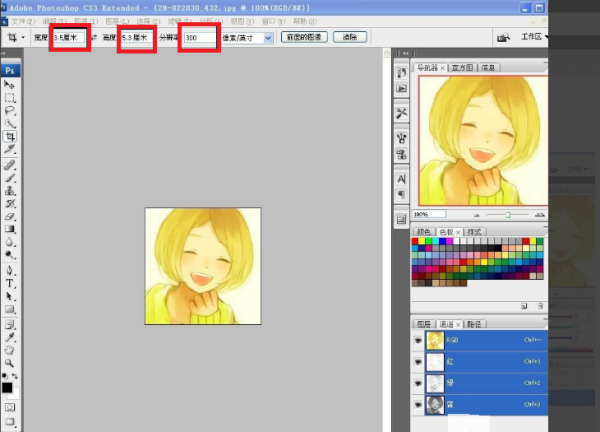Select the Pen tool

(x=10, y=271)
